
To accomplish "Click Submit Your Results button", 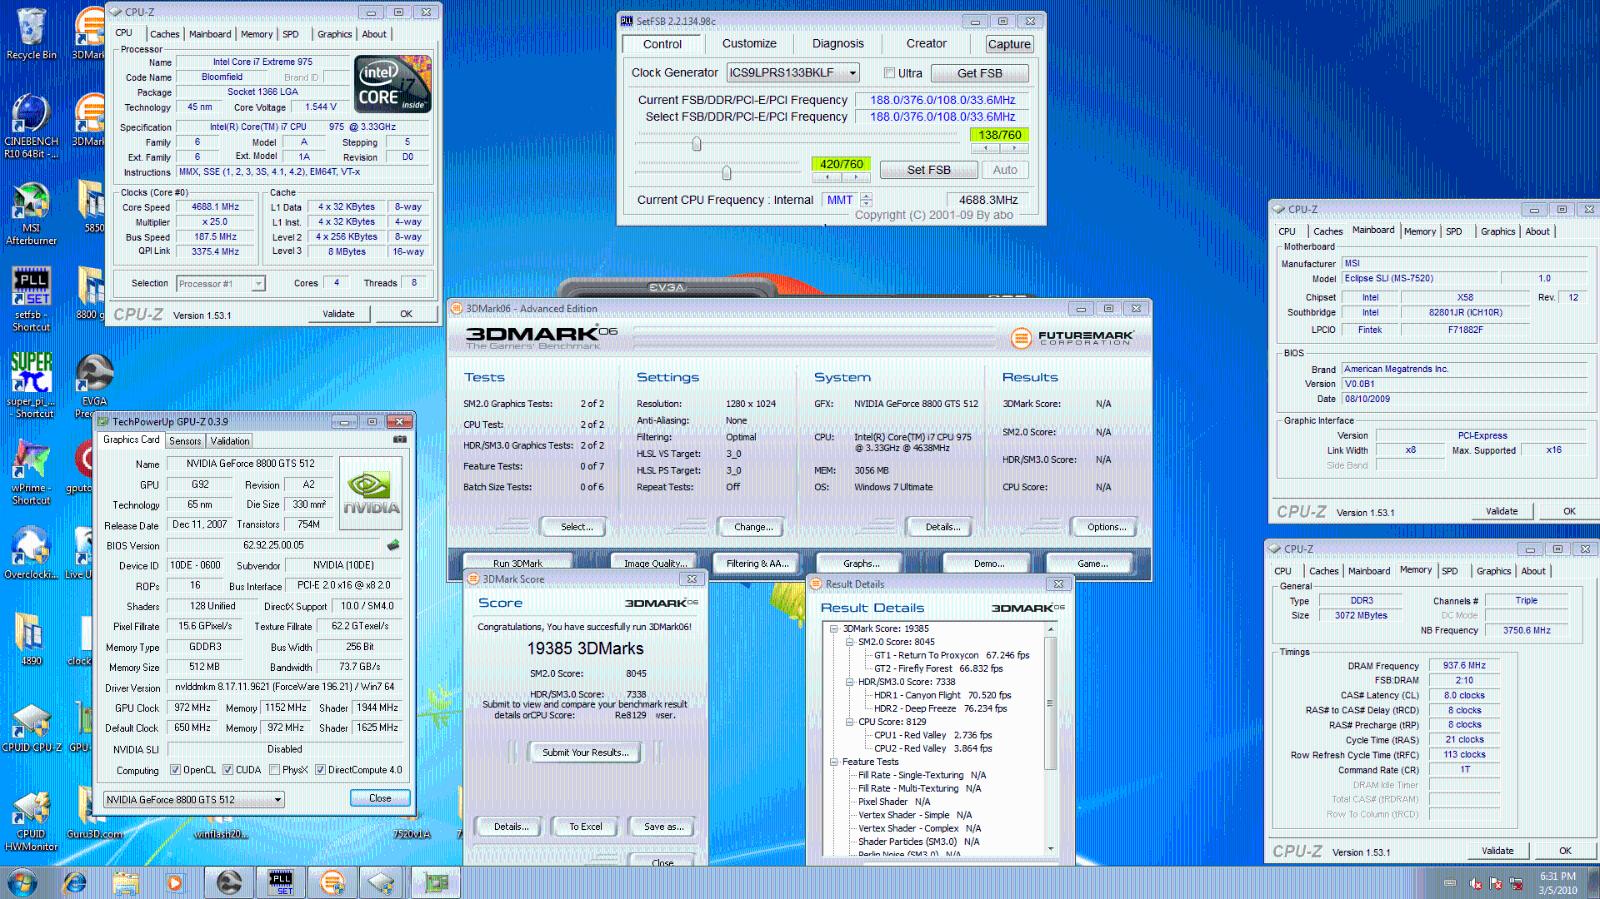I will [585, 752].
